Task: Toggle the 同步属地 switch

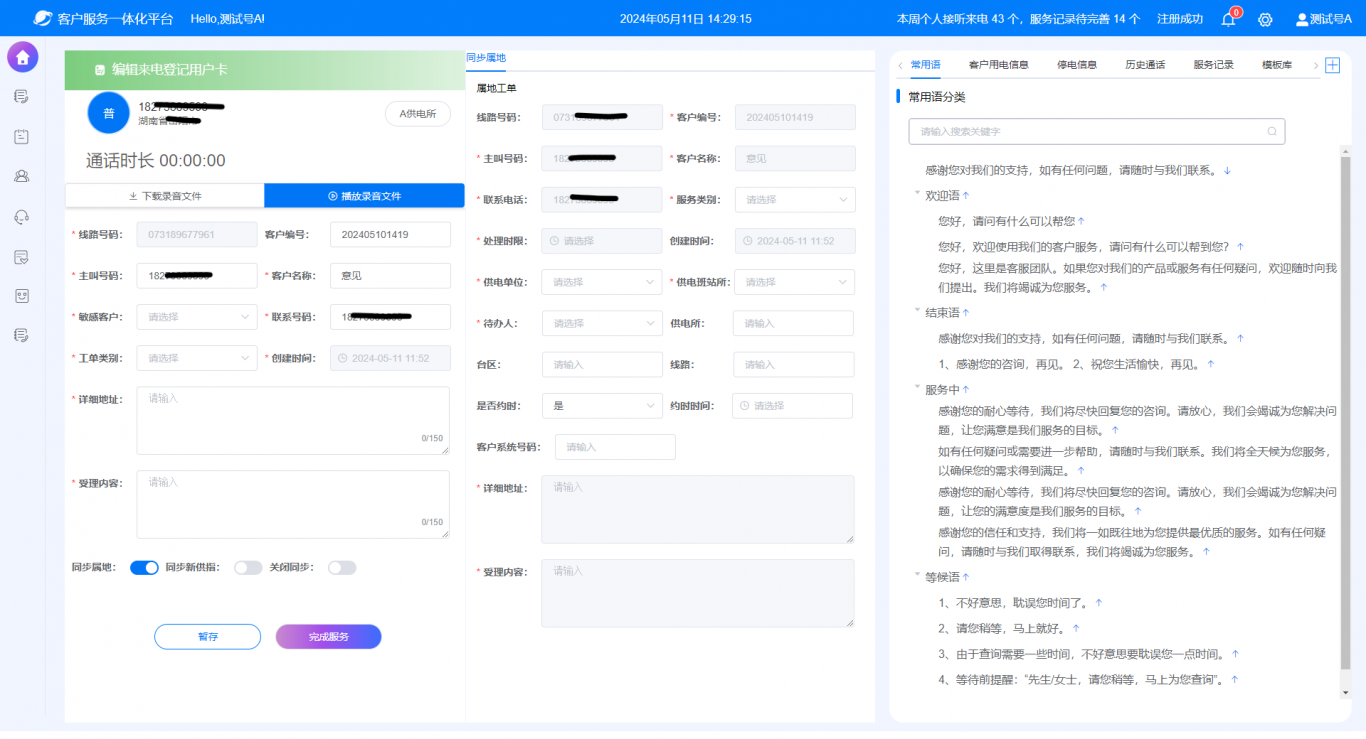Action: [144, 568]
